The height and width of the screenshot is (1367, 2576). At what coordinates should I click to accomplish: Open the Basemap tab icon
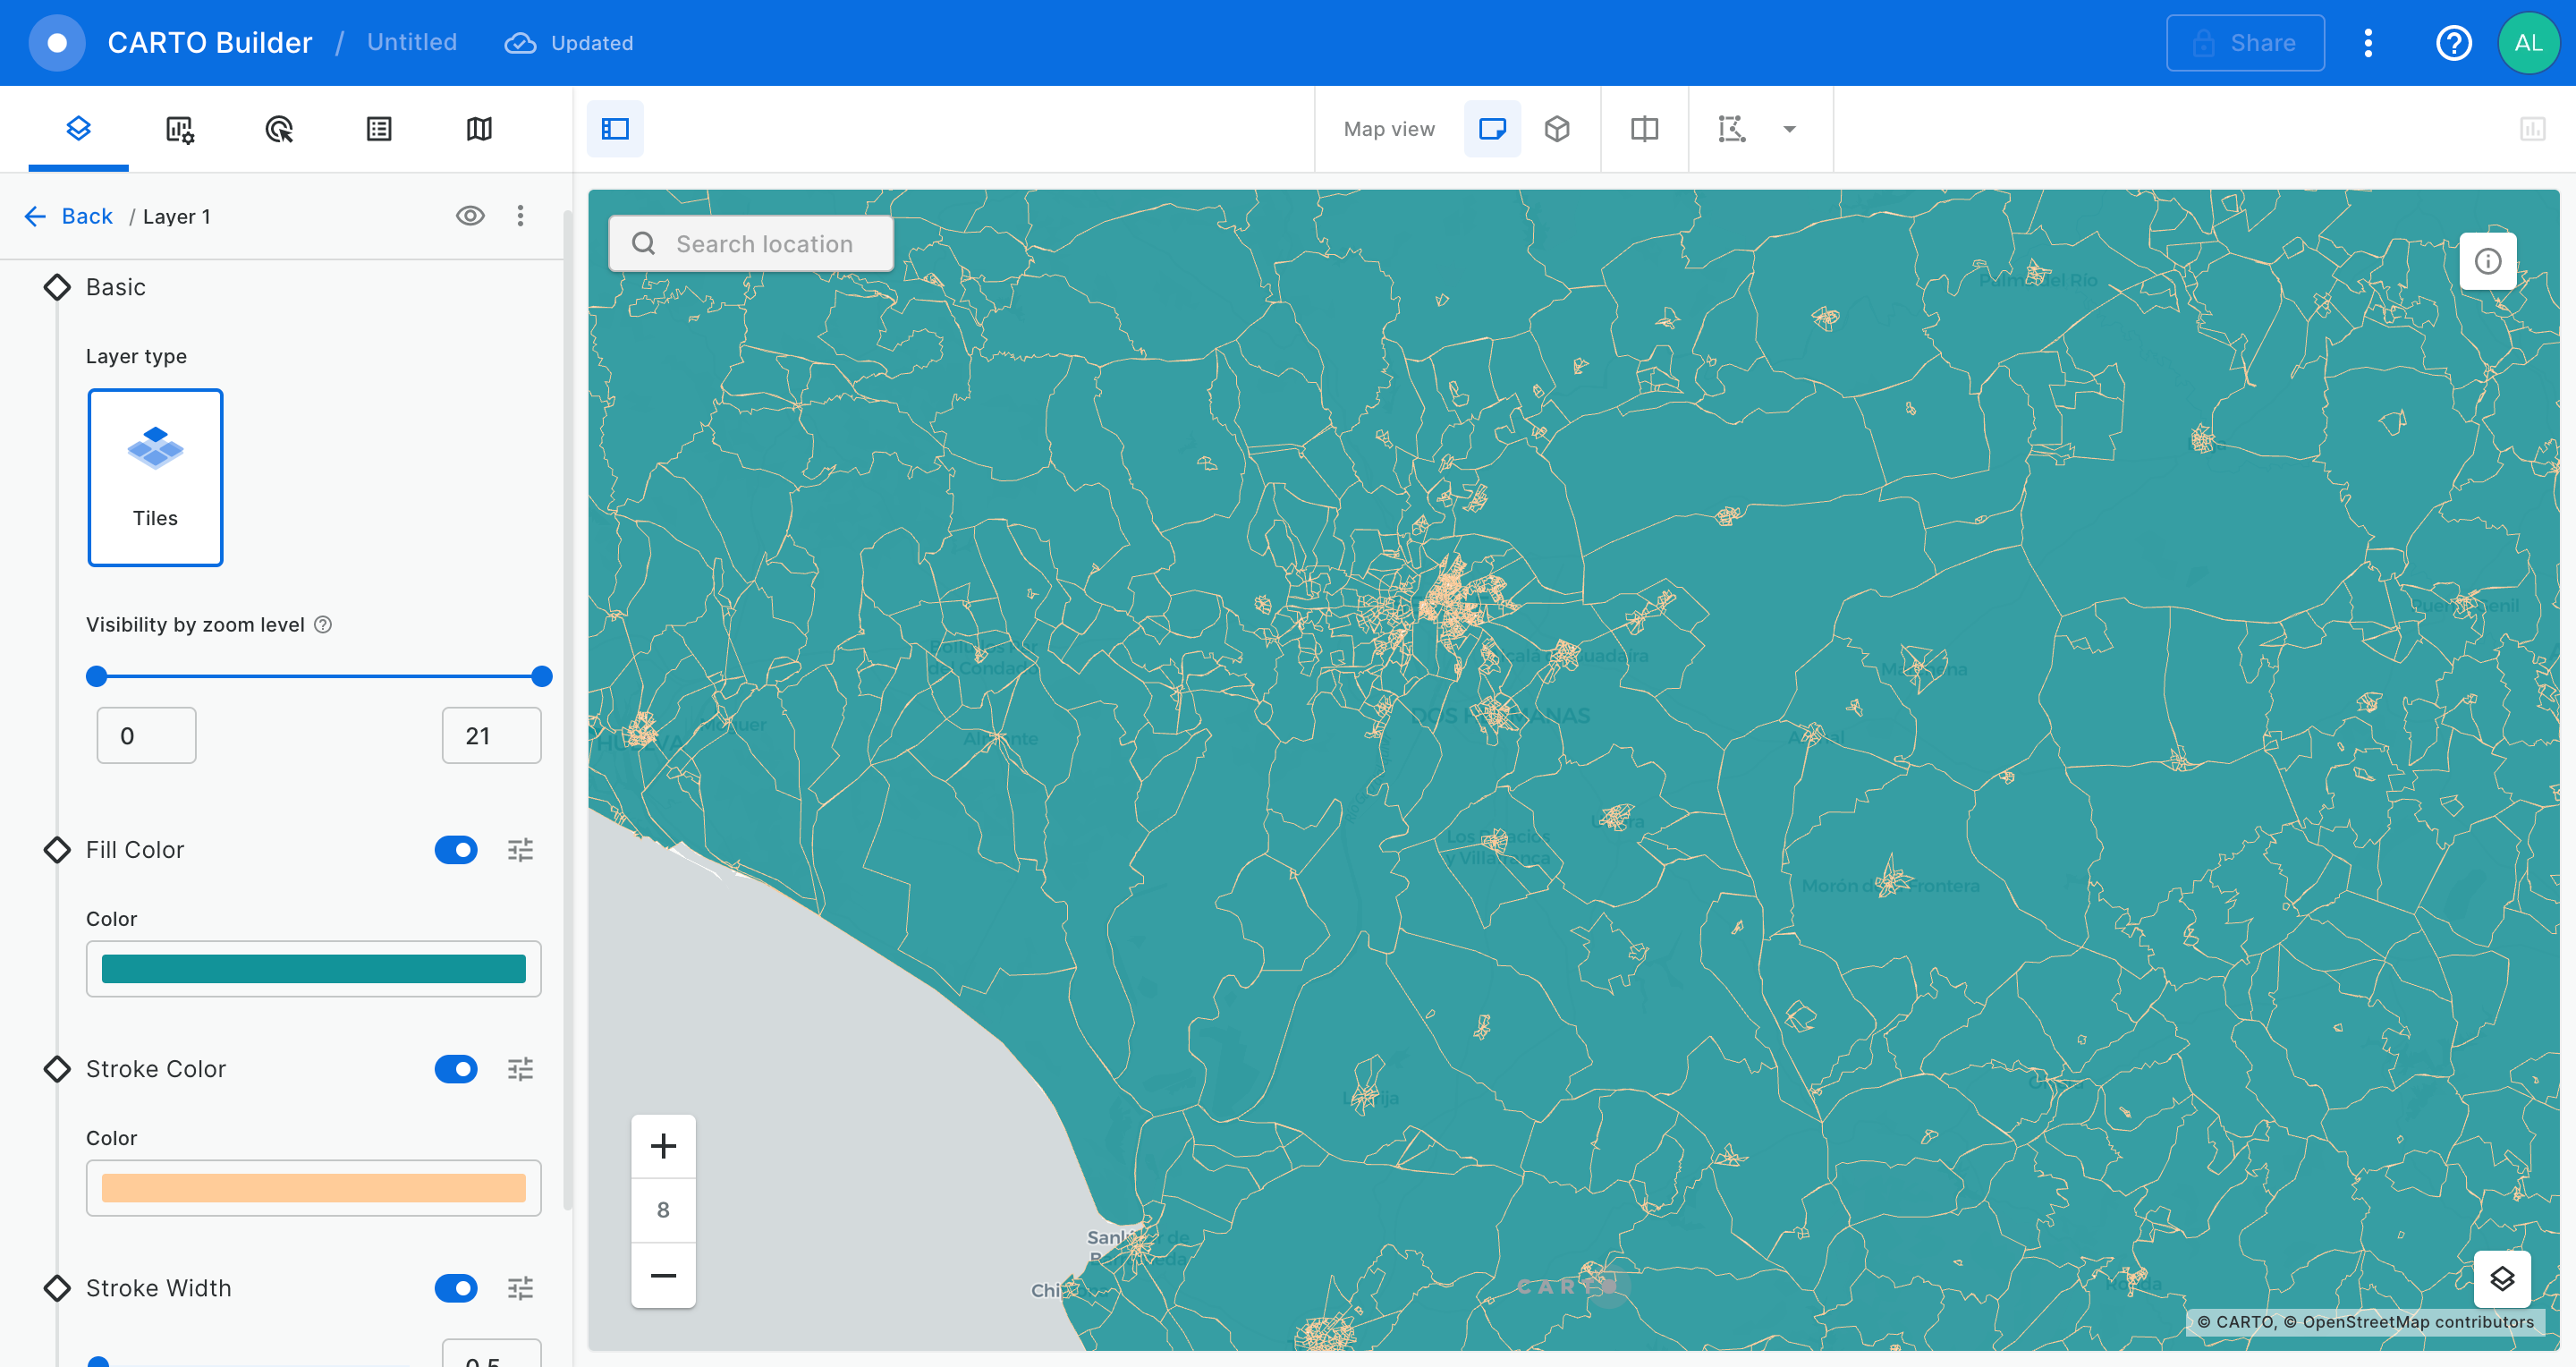[x=479, y=129]
